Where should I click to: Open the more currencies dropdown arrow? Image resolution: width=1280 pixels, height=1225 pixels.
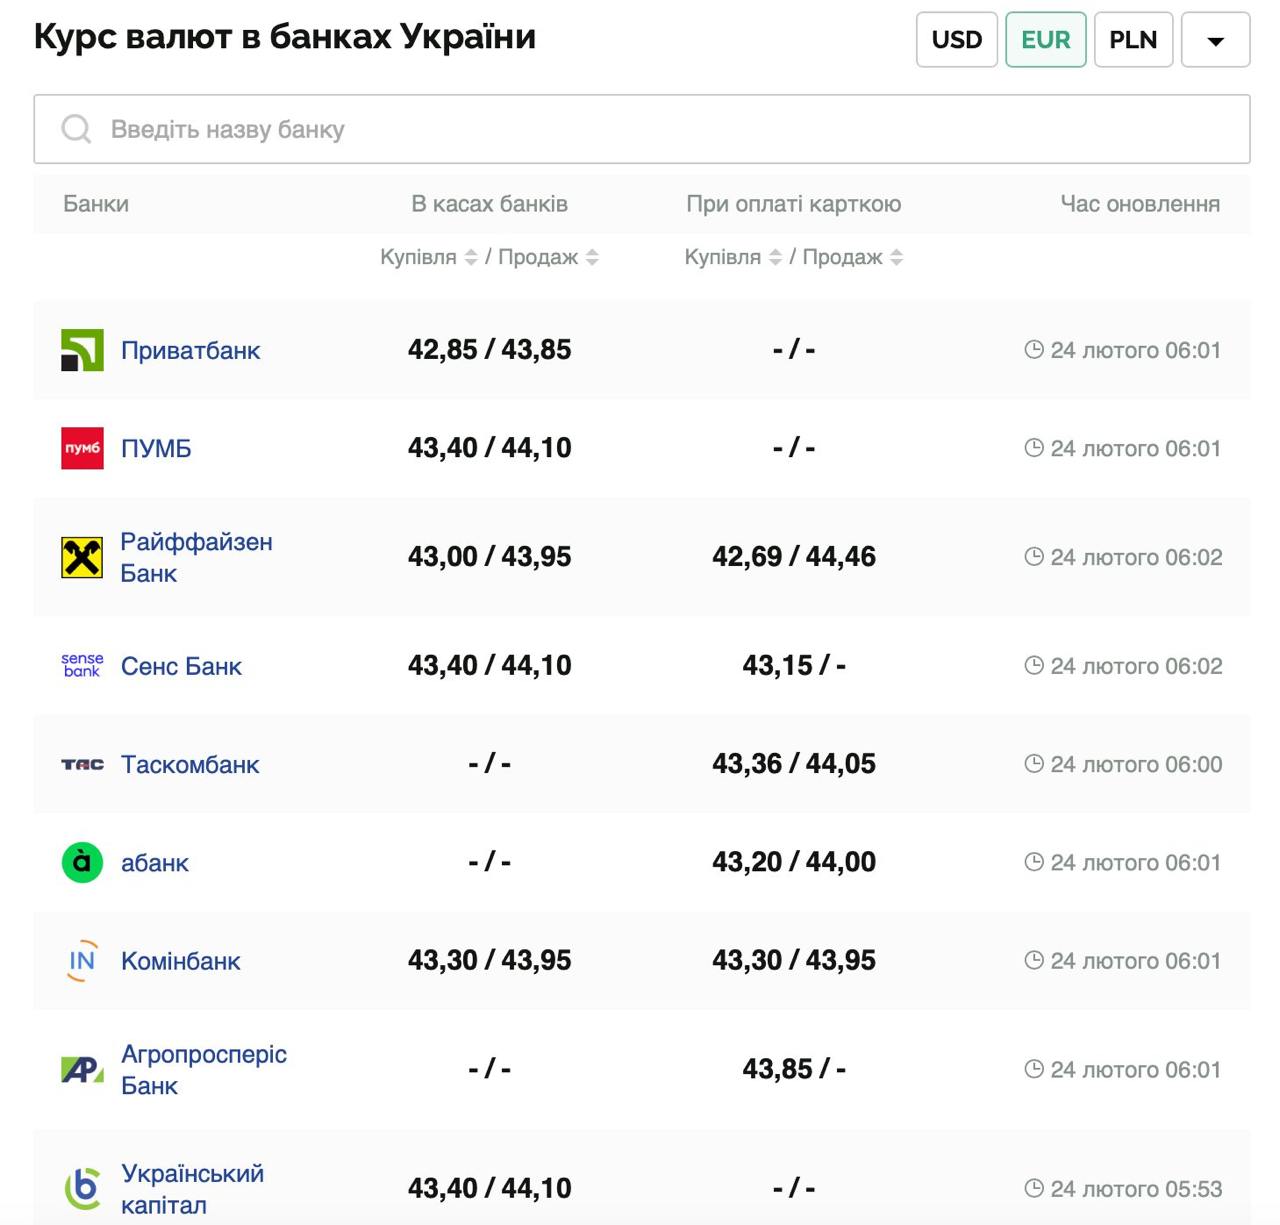[x=1215, y=40]
